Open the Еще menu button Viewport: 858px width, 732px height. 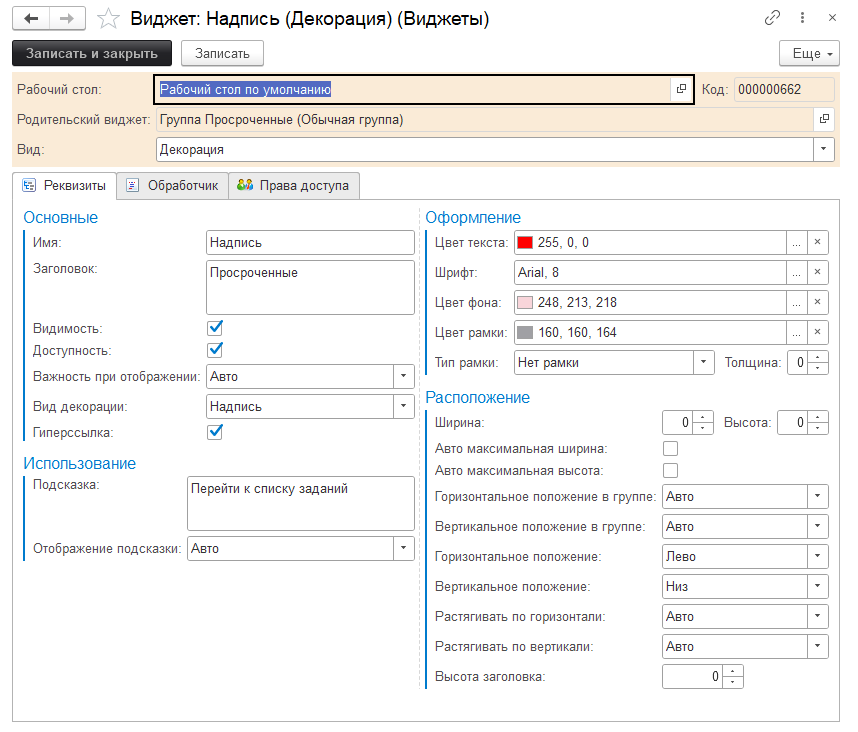point(808,53)
